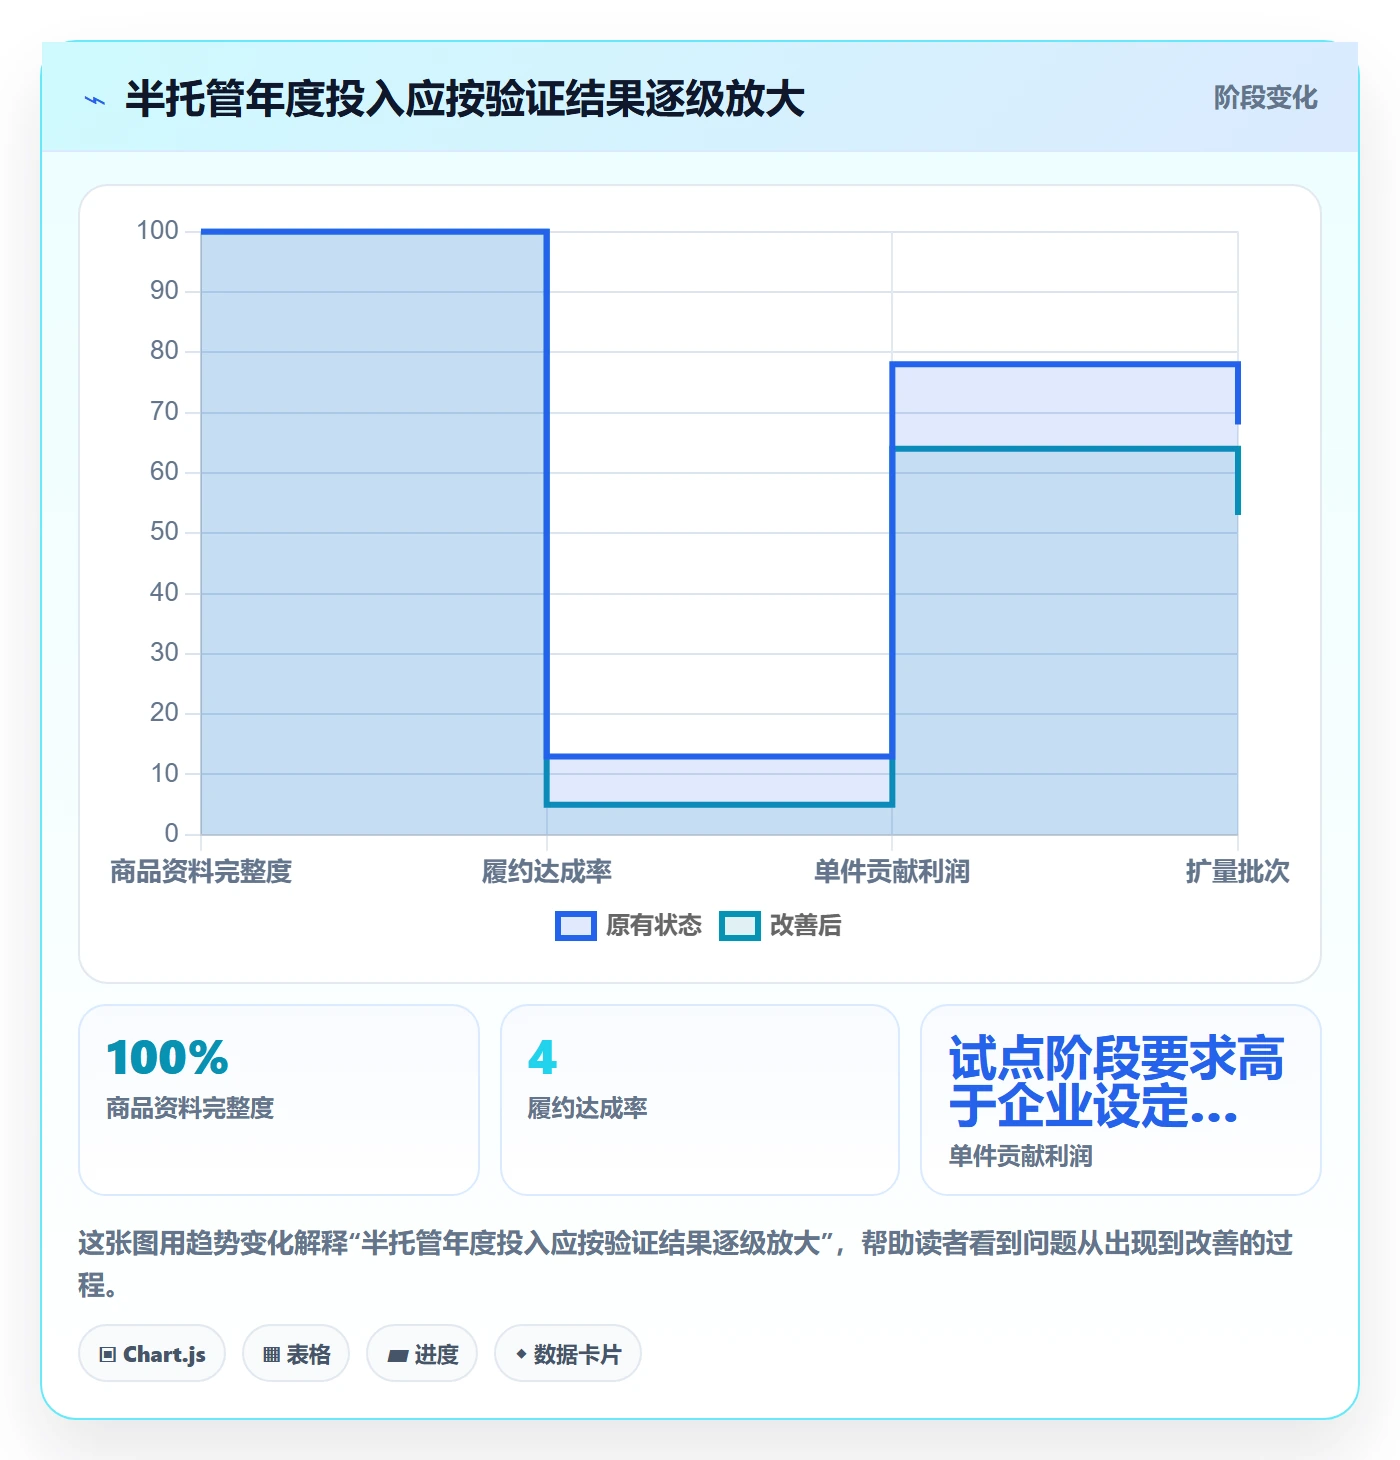Select the 表格 tag chip
Viewport: 1400px width, 1460px height.
296,1354
